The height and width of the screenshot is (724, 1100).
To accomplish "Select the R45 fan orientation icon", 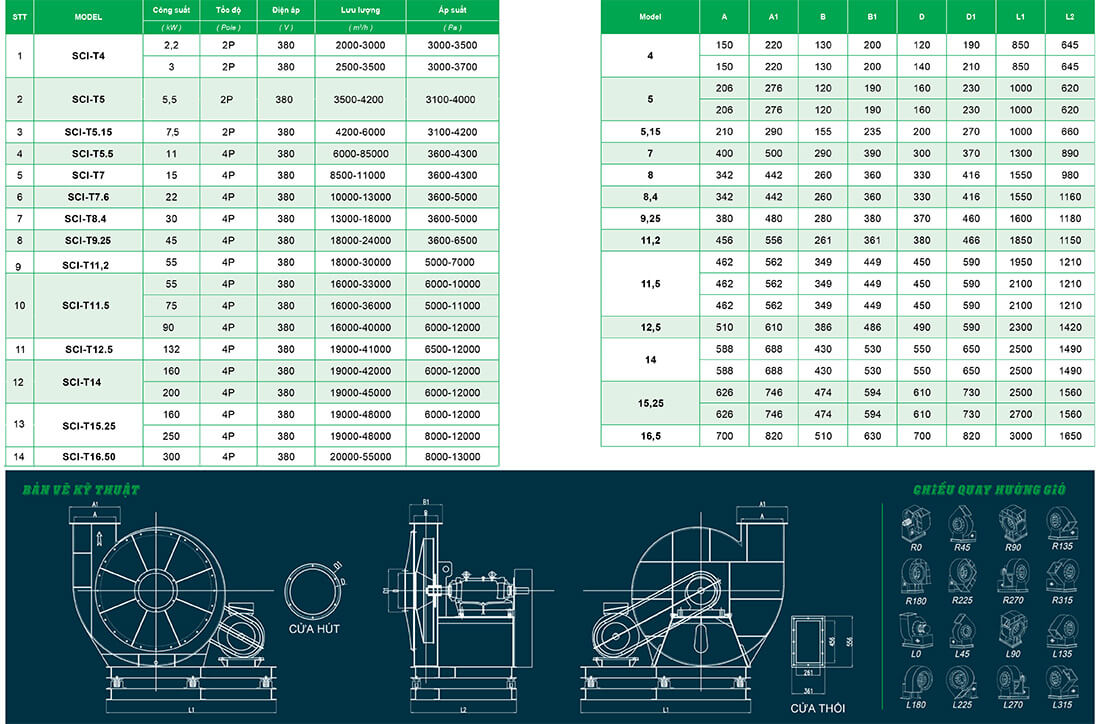I will point(962,523).
